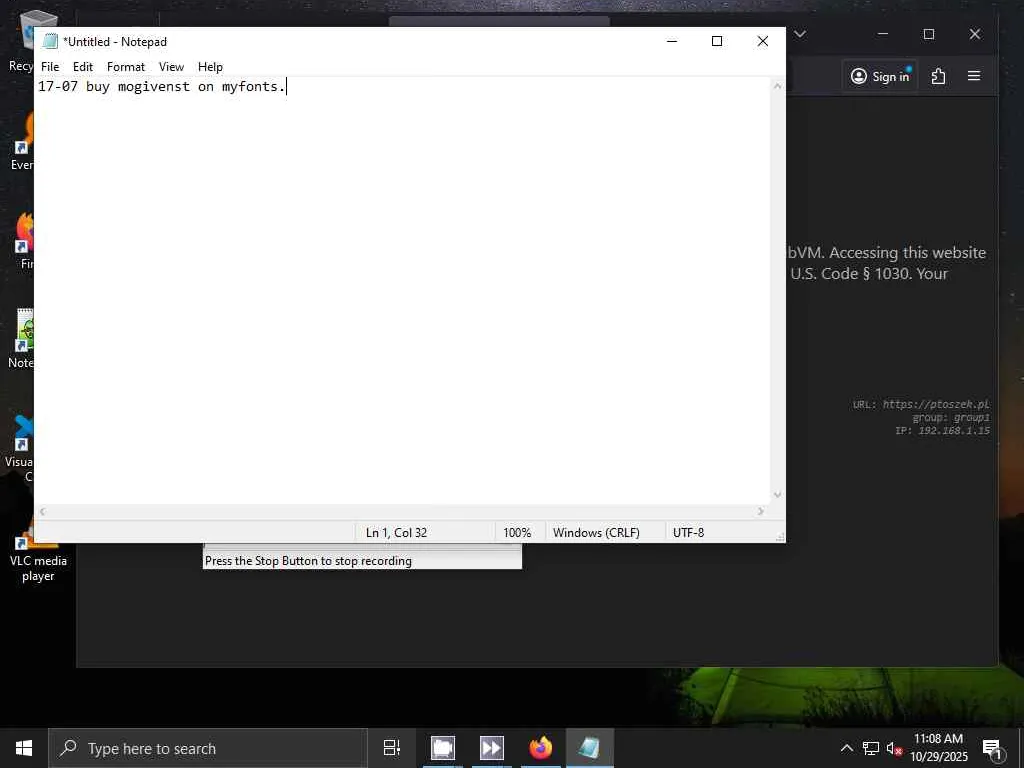Viewport: 1024px width, 768px height.
Task: Select the Firefox desktop shortcut
Action: click(x=25, y=242)
